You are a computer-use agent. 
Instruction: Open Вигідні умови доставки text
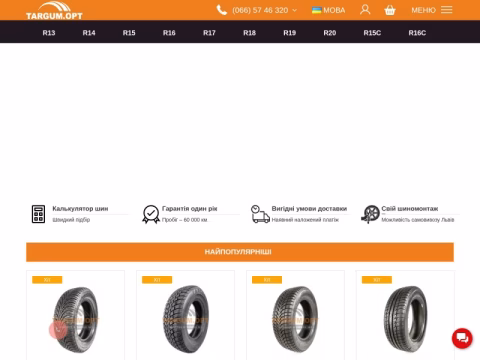coord(309,209)
